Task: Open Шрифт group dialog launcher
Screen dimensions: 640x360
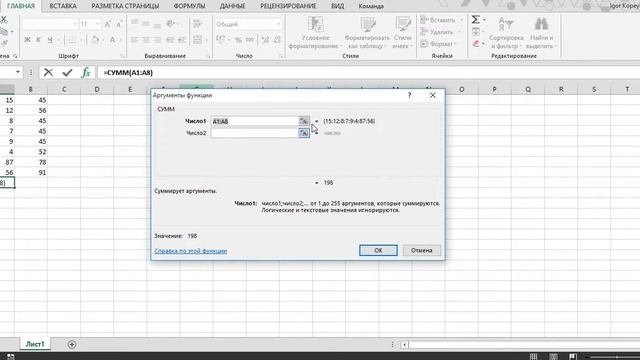Action: [122, 56]
